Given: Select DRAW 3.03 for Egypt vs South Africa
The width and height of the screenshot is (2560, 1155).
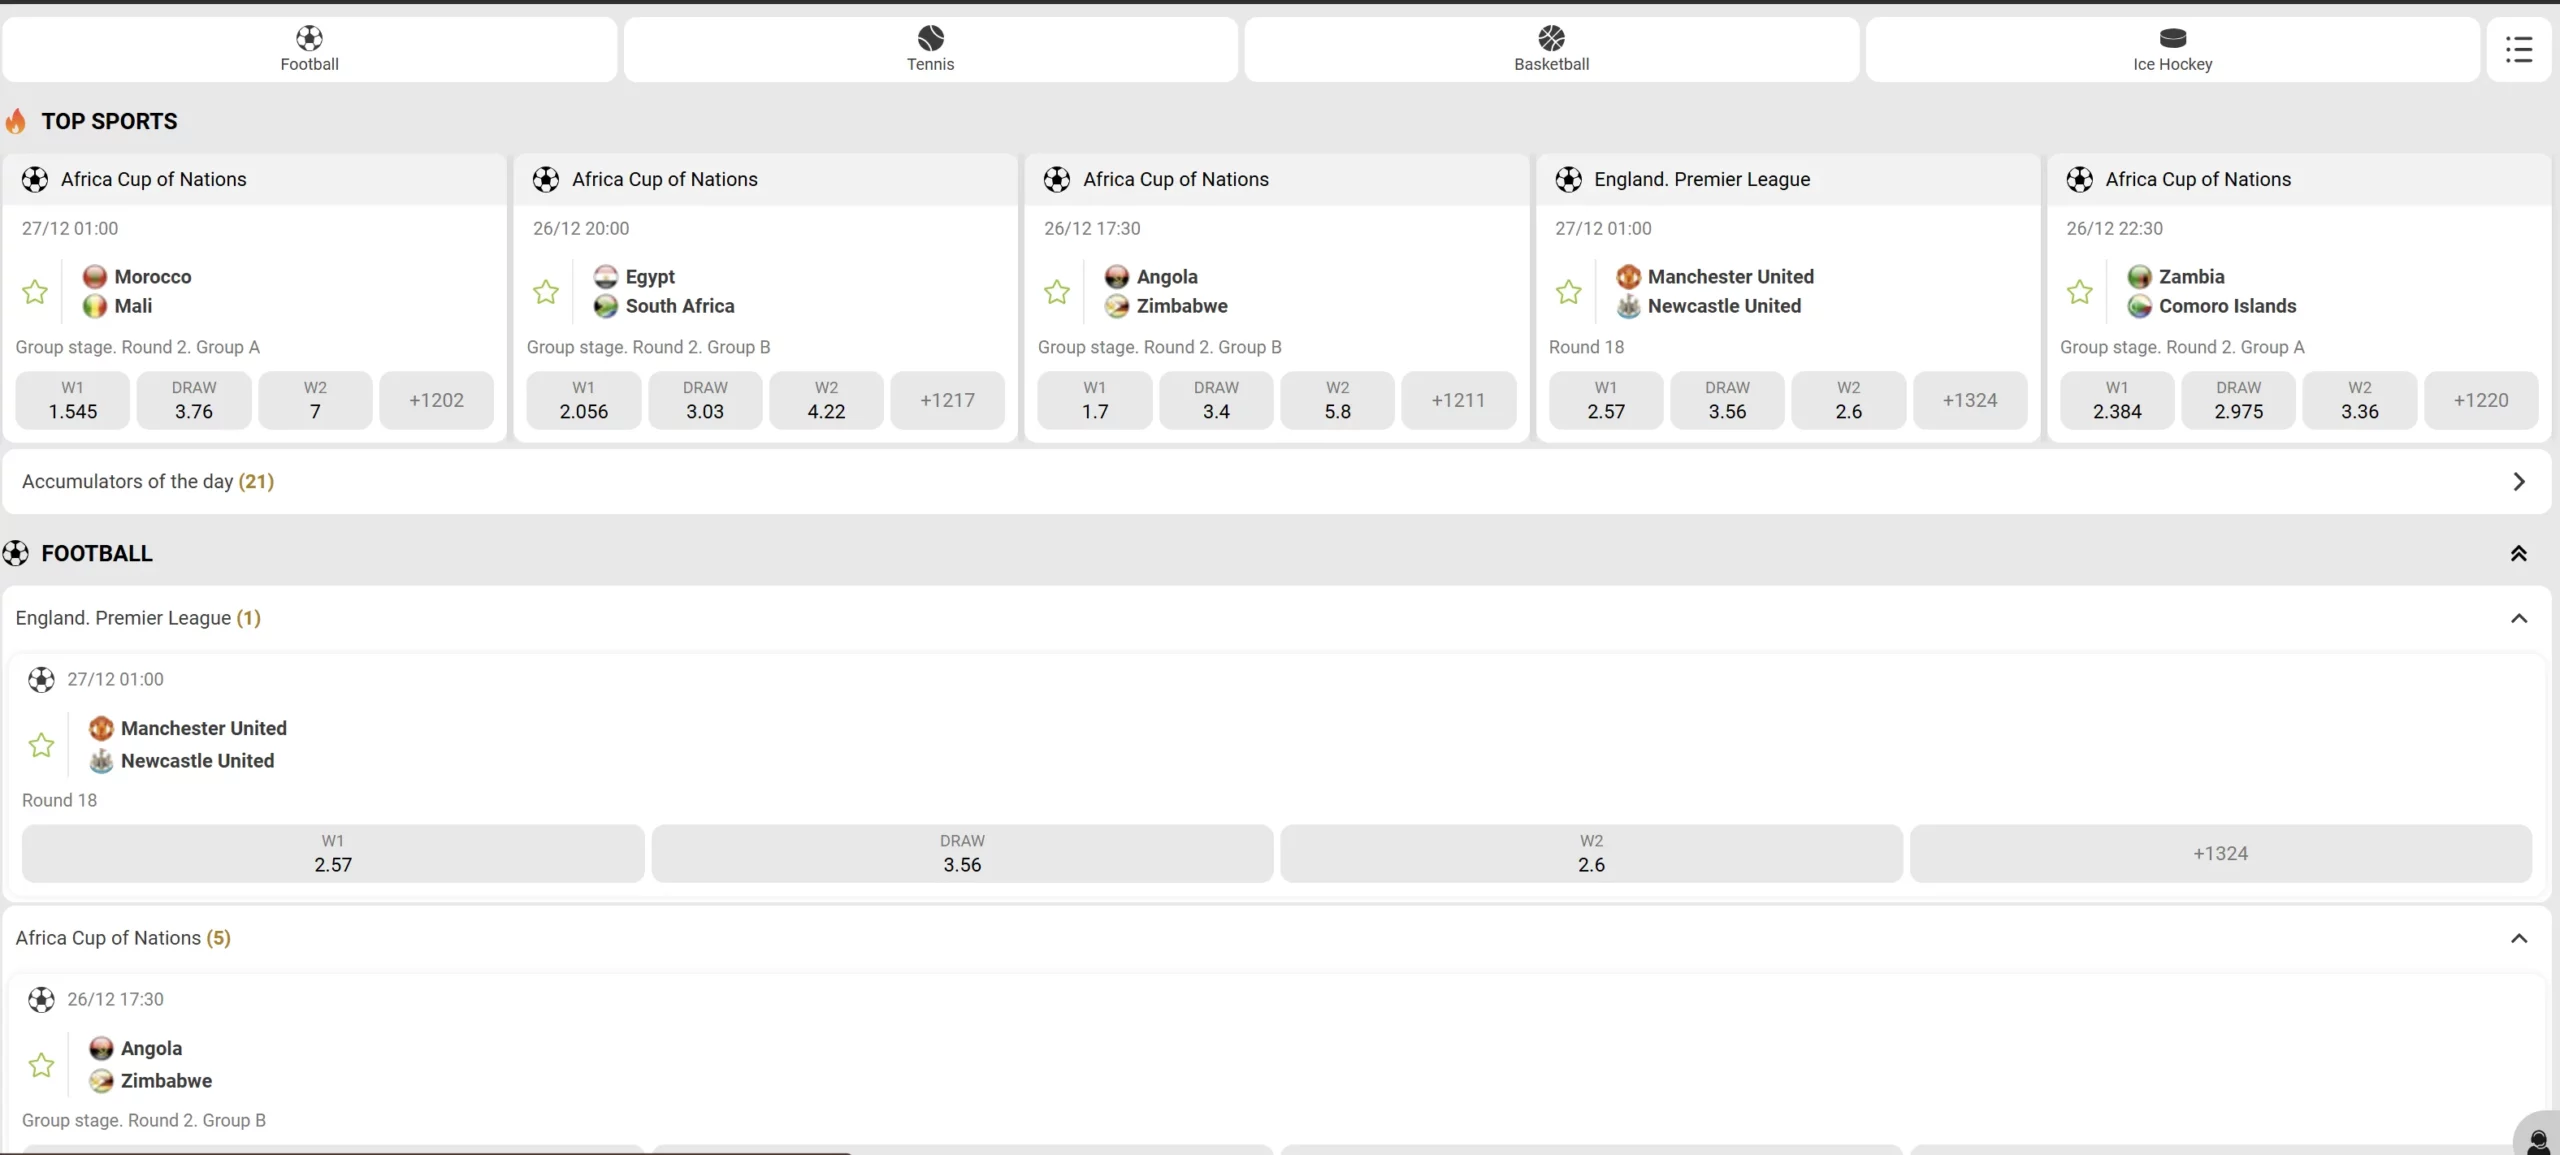Looking at the screenshot, I should (705, 400).
